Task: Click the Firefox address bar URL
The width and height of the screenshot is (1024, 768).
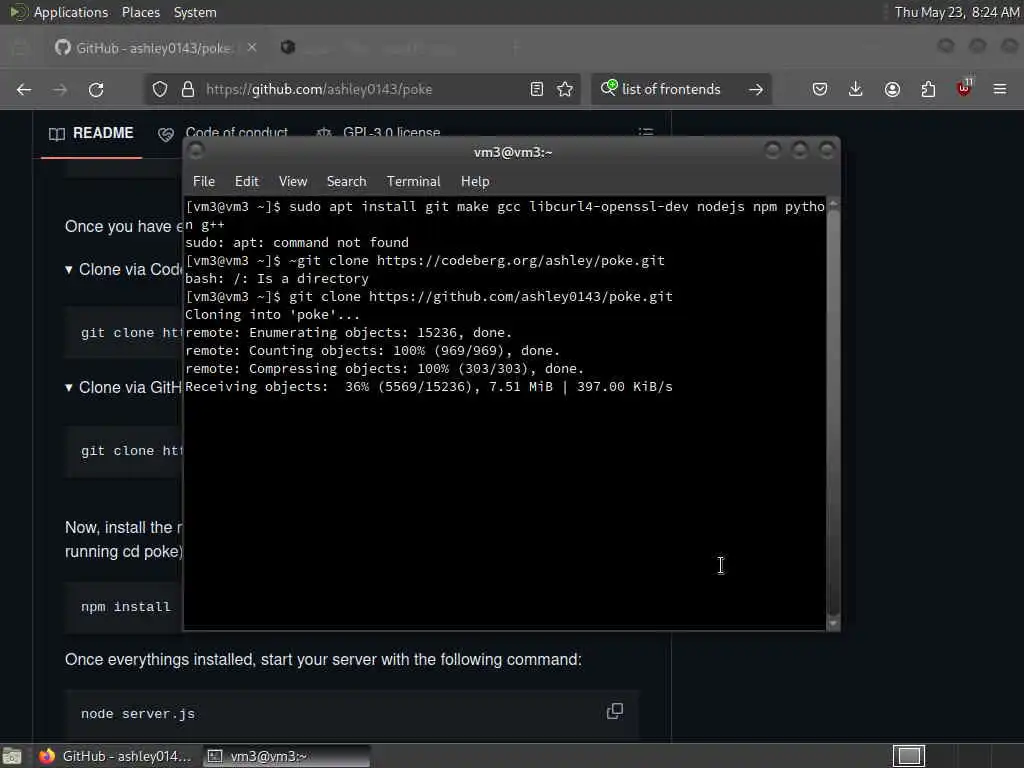Action: pos(319,89)
